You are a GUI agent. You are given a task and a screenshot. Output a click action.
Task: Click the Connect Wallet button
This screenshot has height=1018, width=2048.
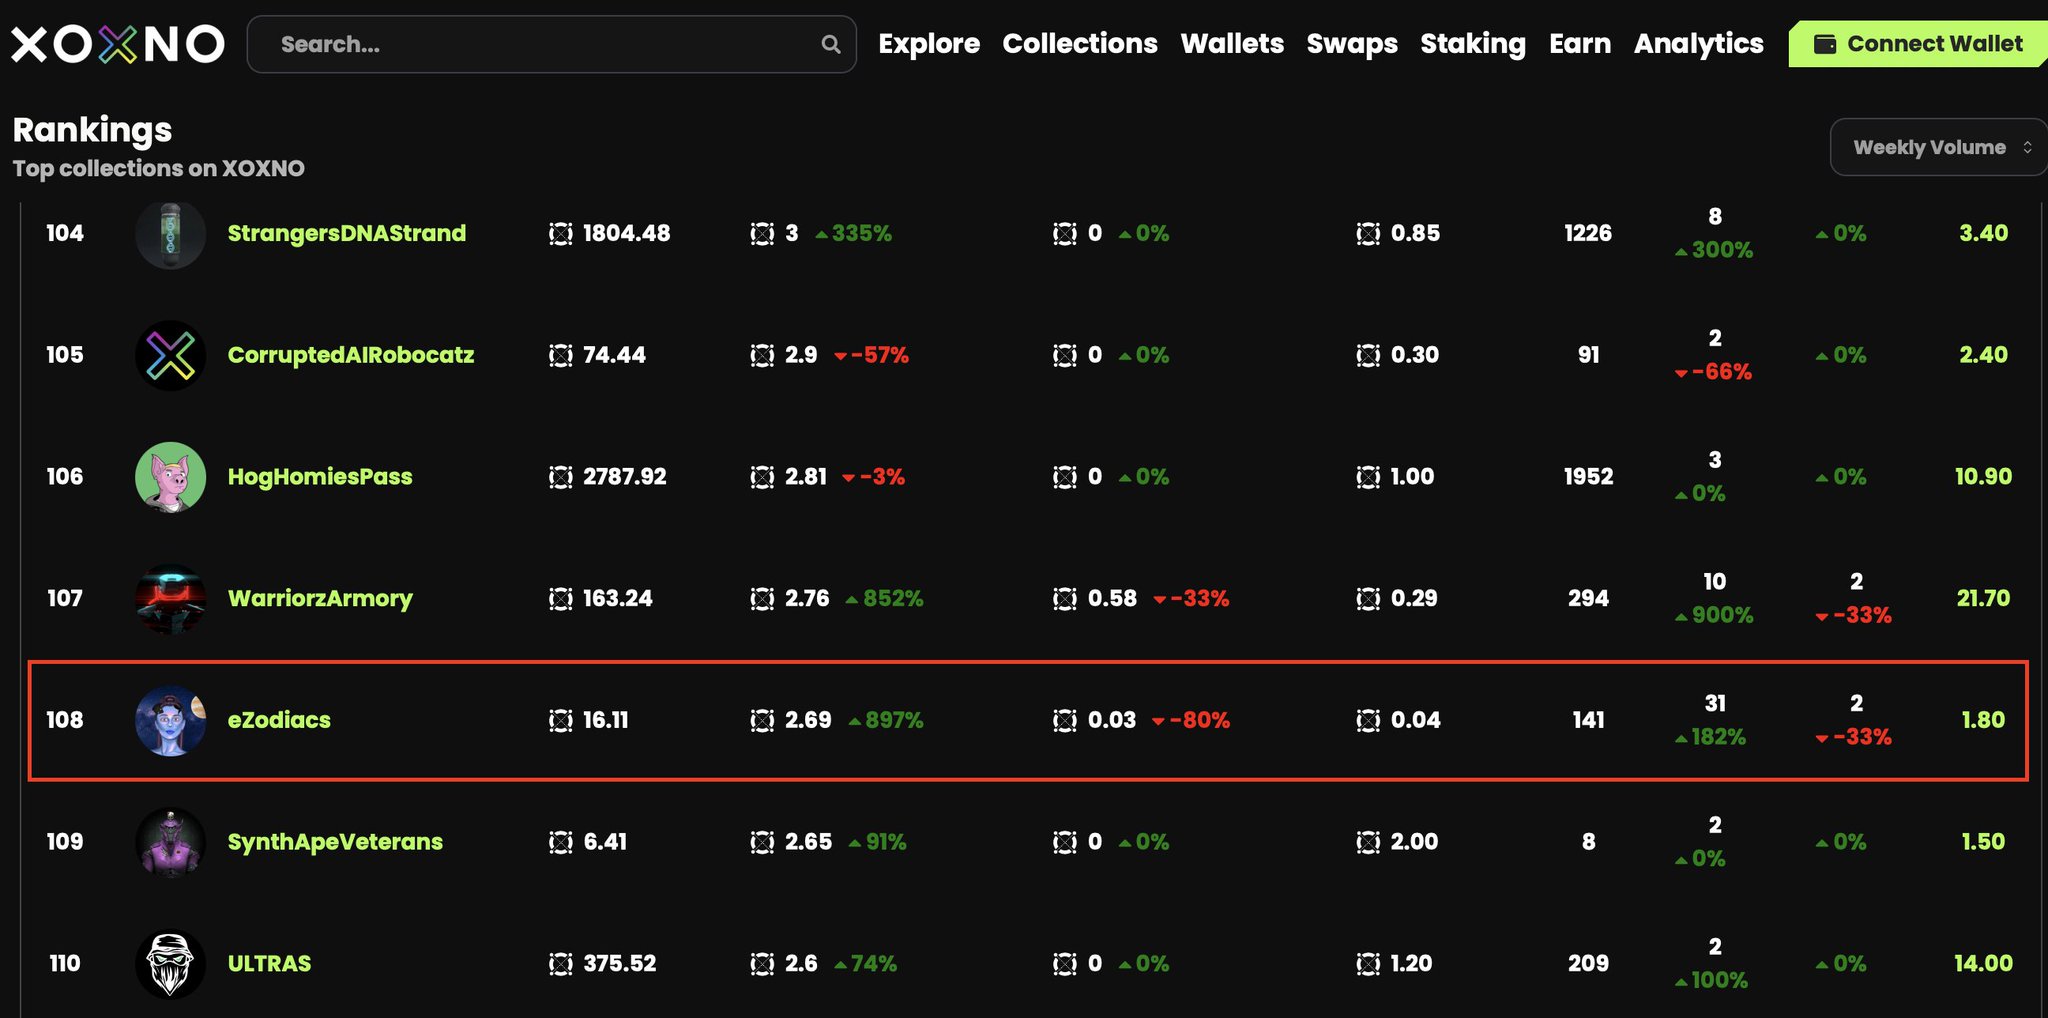pos(1918,44)
